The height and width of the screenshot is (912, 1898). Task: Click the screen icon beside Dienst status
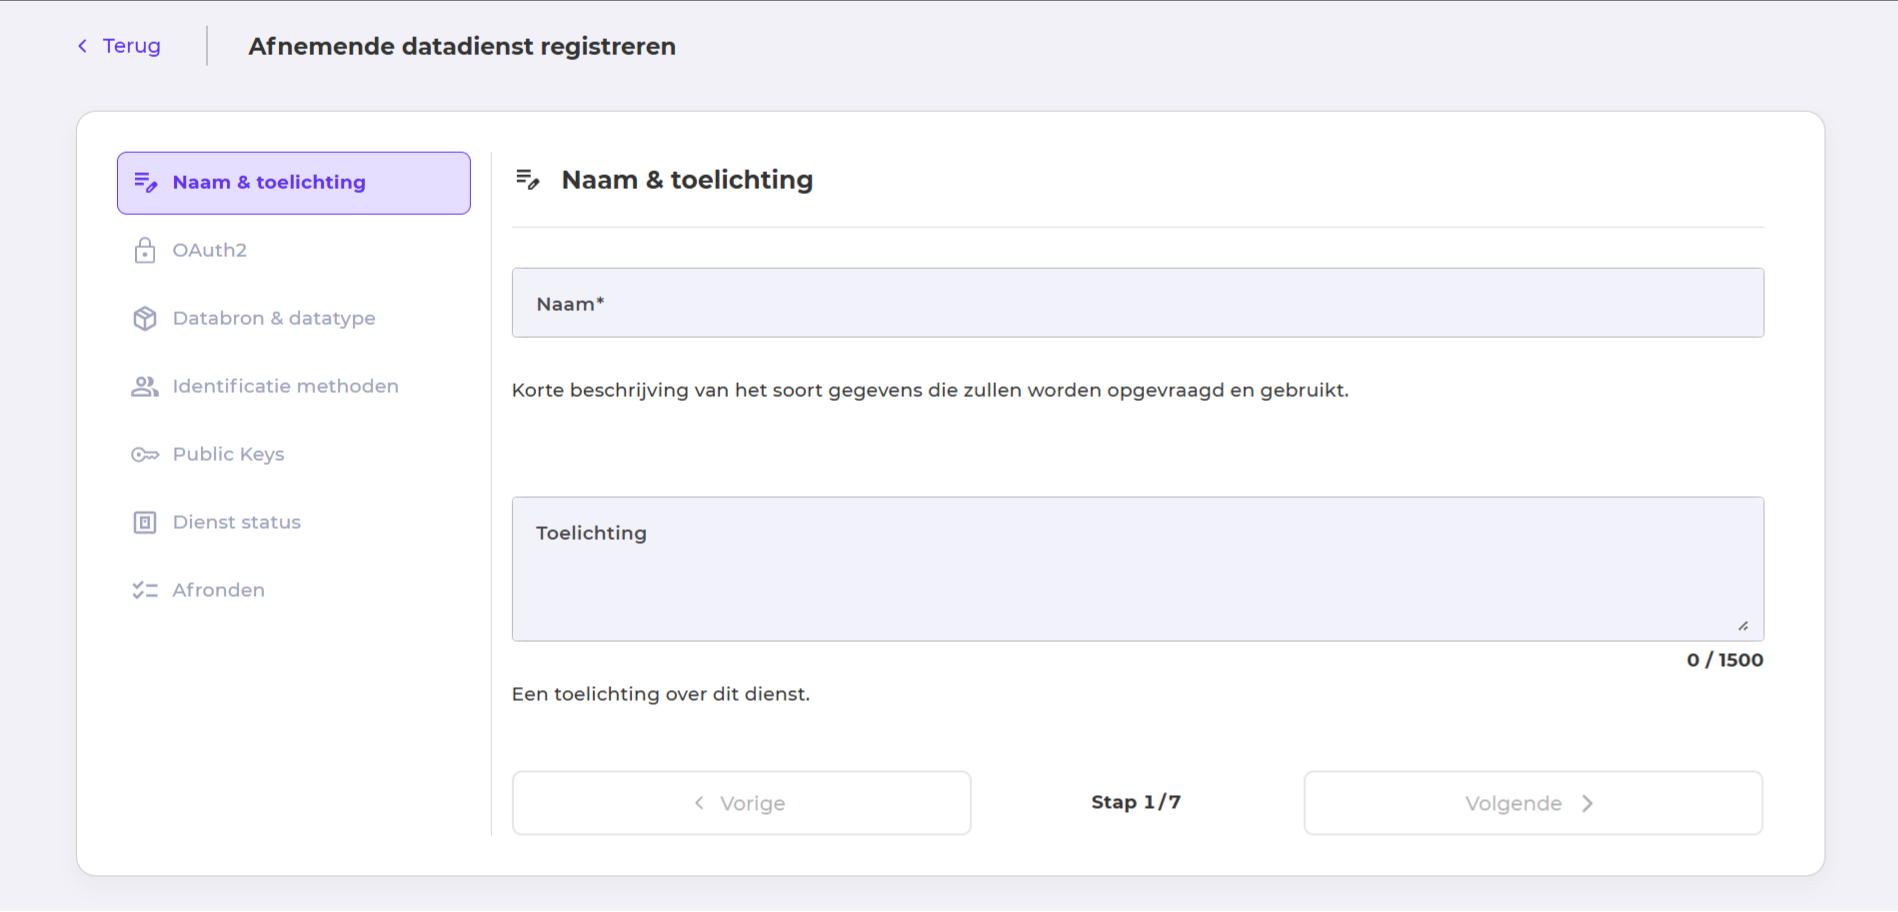(x=144, y=521)
